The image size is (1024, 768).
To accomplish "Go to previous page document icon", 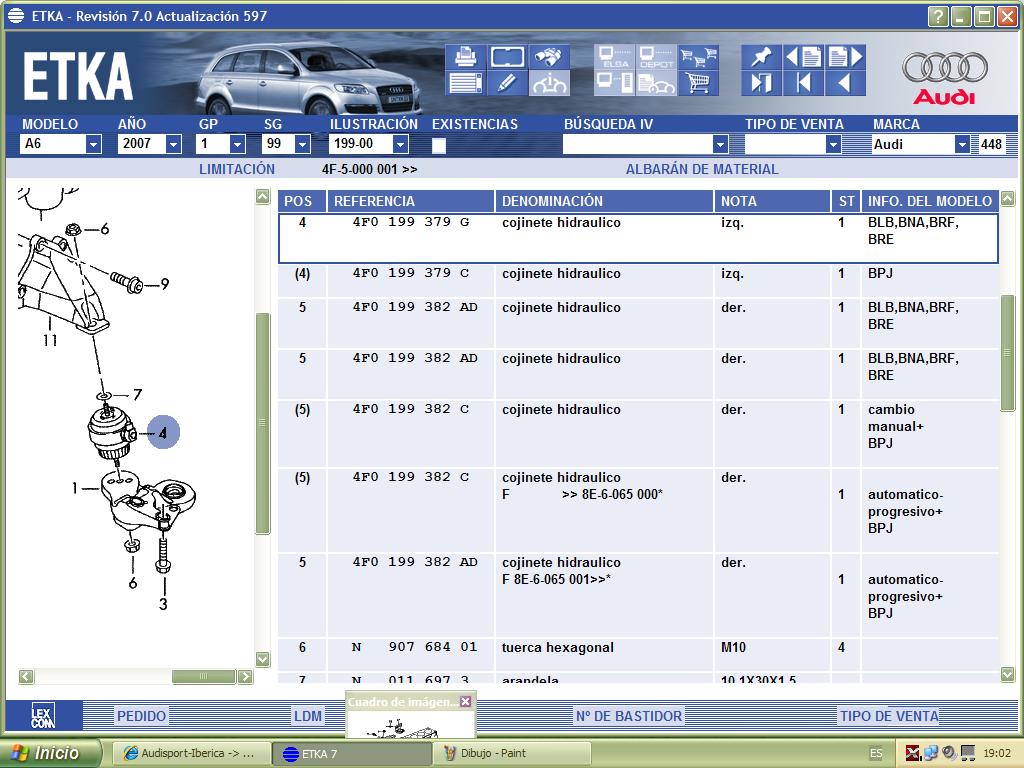I will pyautogui.click(x=803, y=57).
